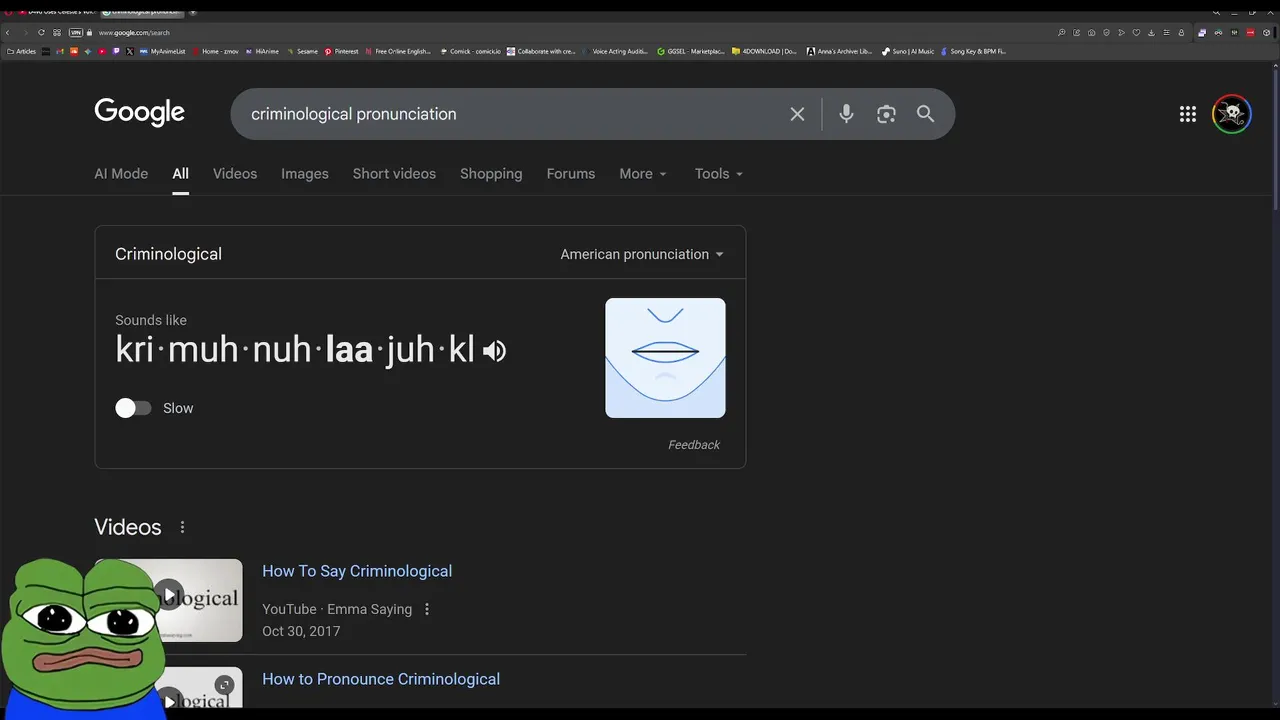
Task: Click the Feedback link
Action: click(x=694, y=445)
